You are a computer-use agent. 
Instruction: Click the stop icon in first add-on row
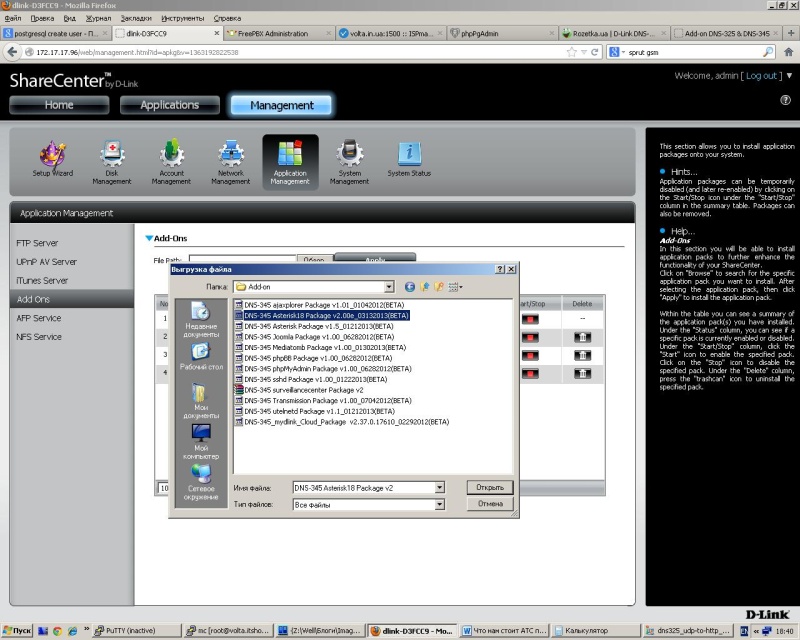point(530,319)
